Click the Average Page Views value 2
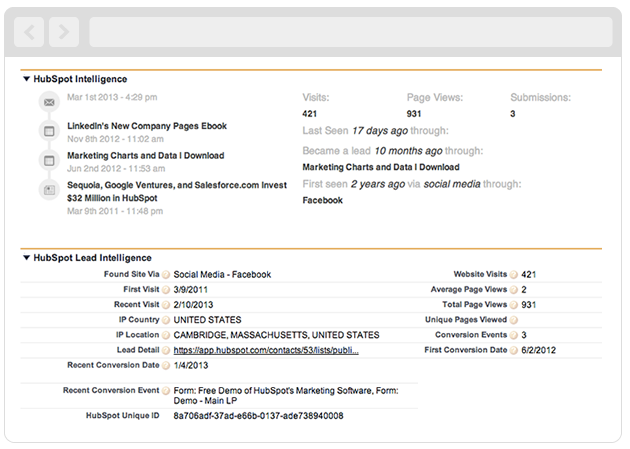The image size is (630, 449). click(x=524, y=290)
